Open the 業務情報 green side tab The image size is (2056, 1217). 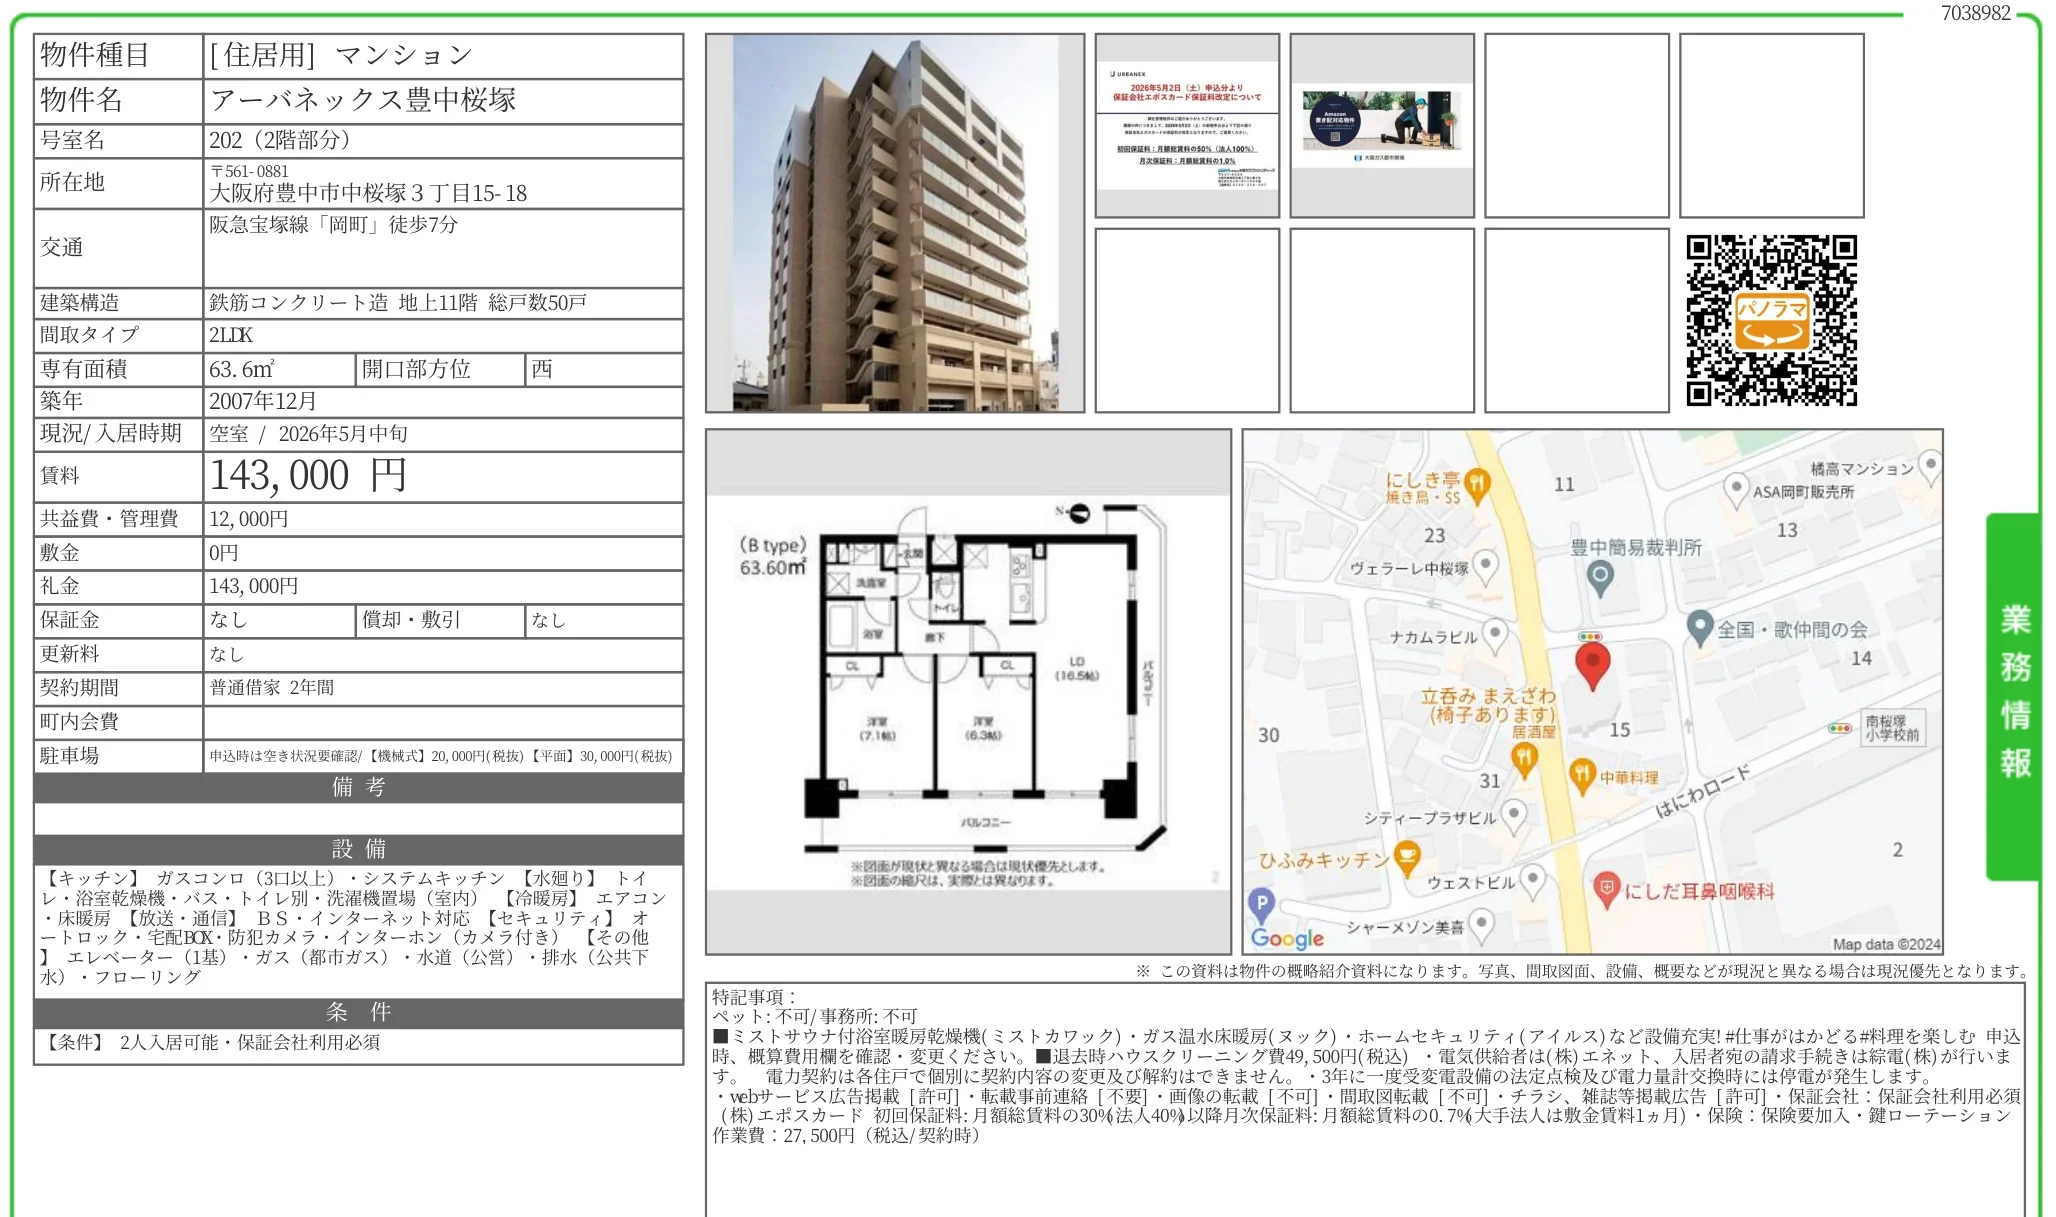pos(2014,695)
